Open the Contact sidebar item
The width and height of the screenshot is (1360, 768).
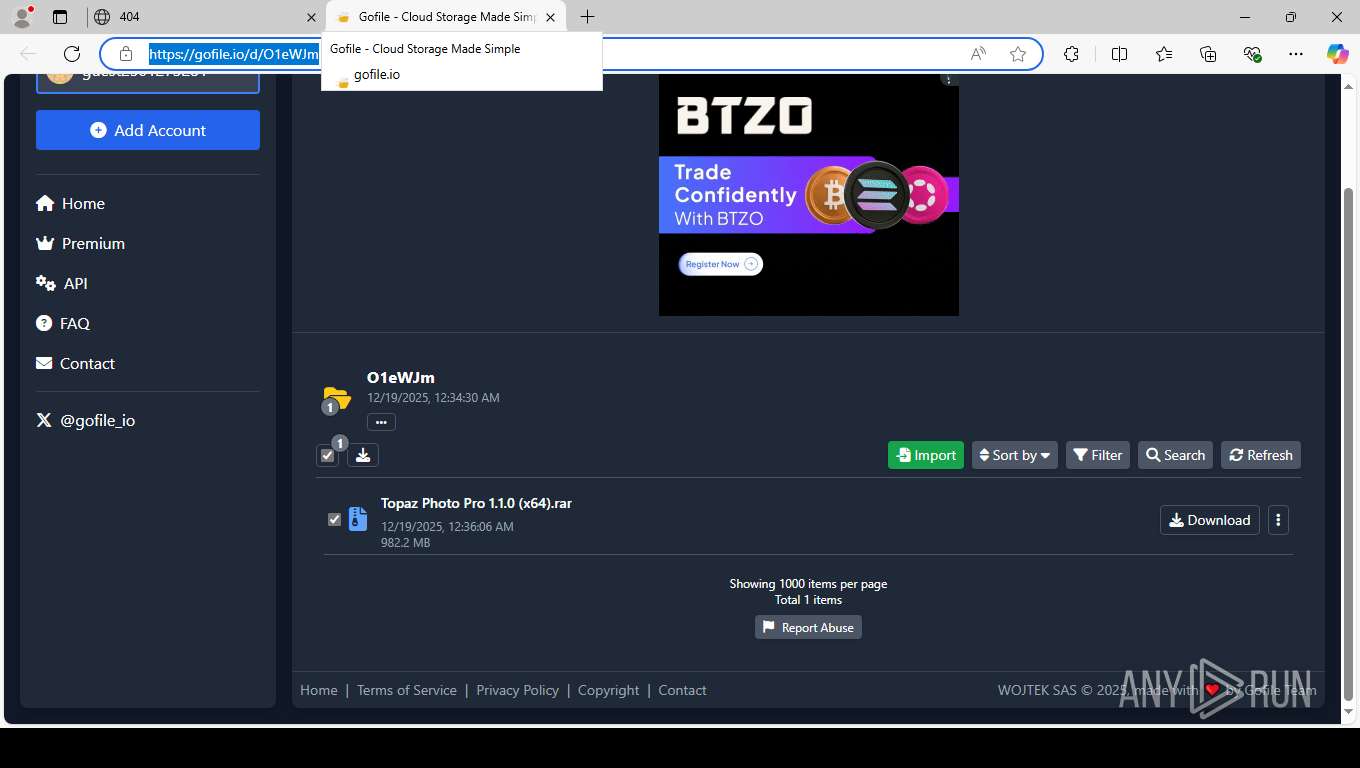pyautogui.click(x=75, y=363)
